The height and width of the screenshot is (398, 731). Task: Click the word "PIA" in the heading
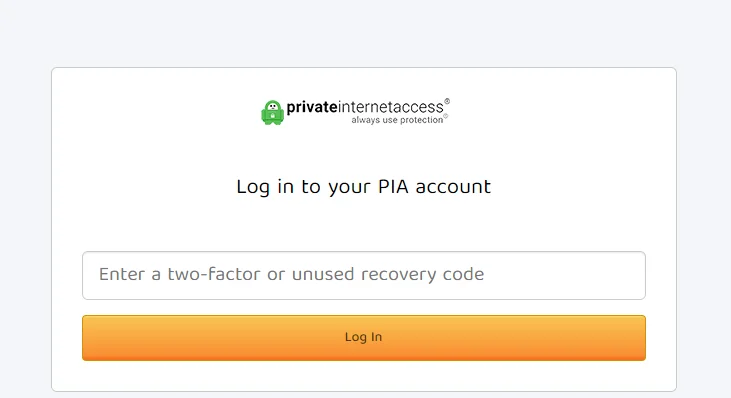coord(393,186)
